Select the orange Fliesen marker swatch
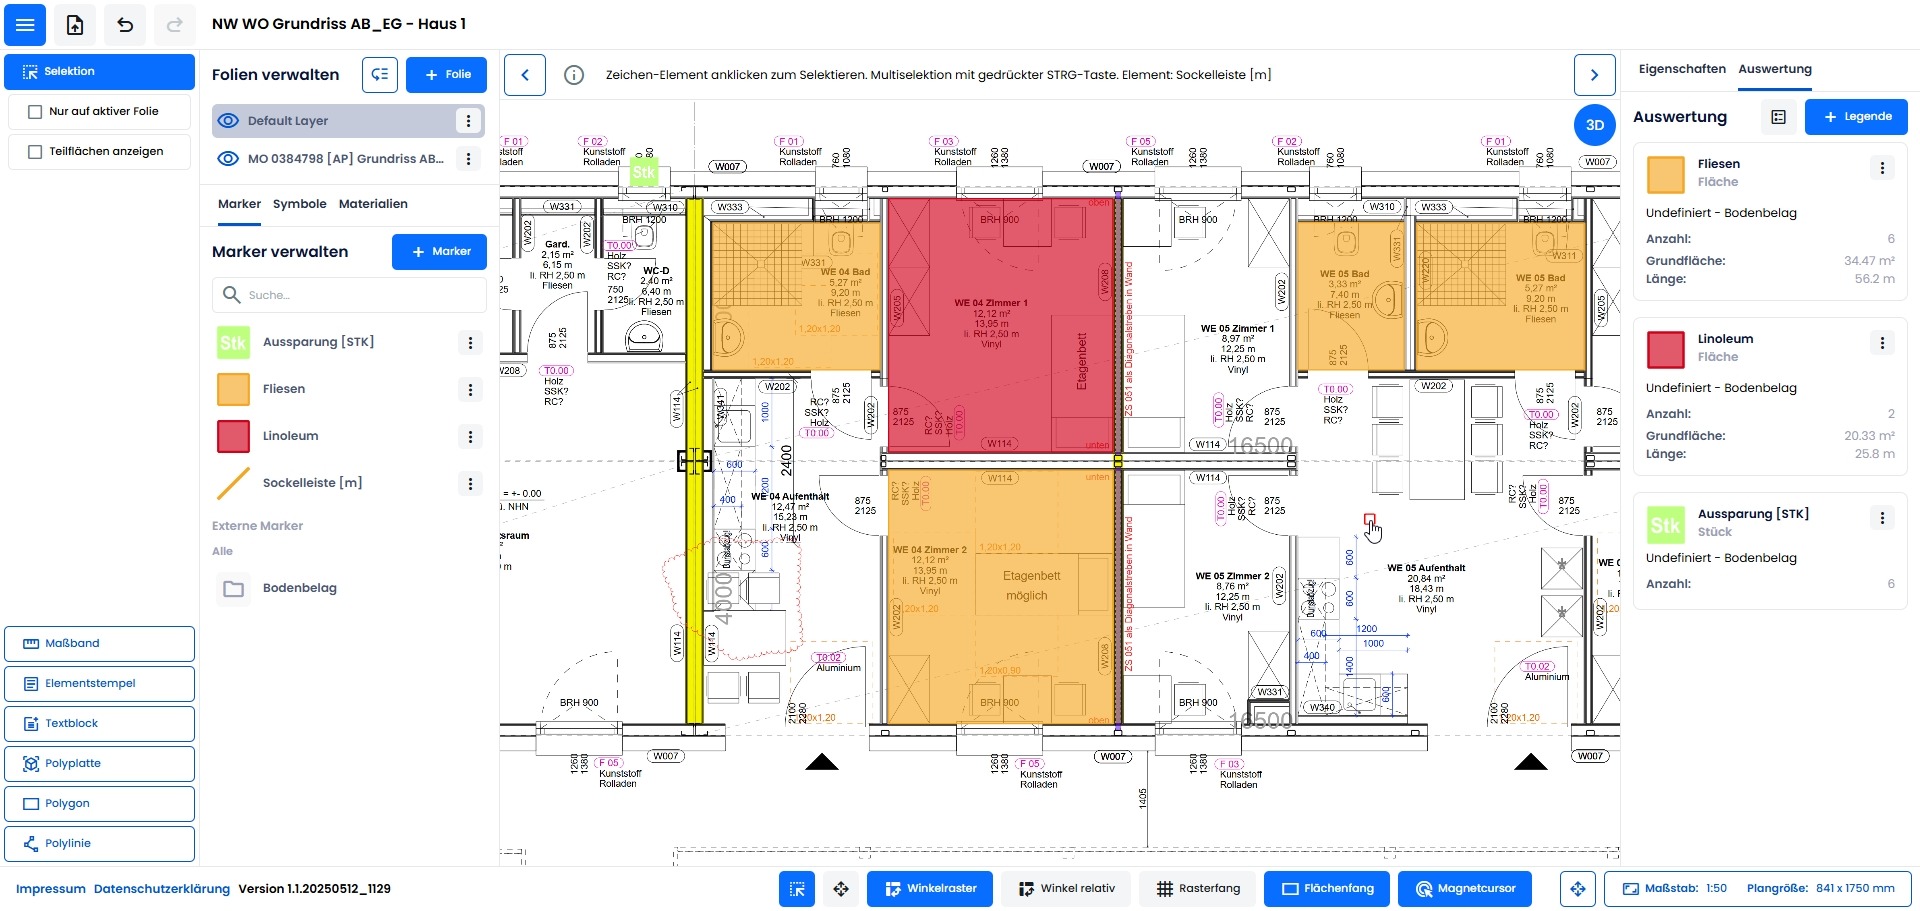Viewport: 1920px width, 911px height. click(x=233, y=389)
